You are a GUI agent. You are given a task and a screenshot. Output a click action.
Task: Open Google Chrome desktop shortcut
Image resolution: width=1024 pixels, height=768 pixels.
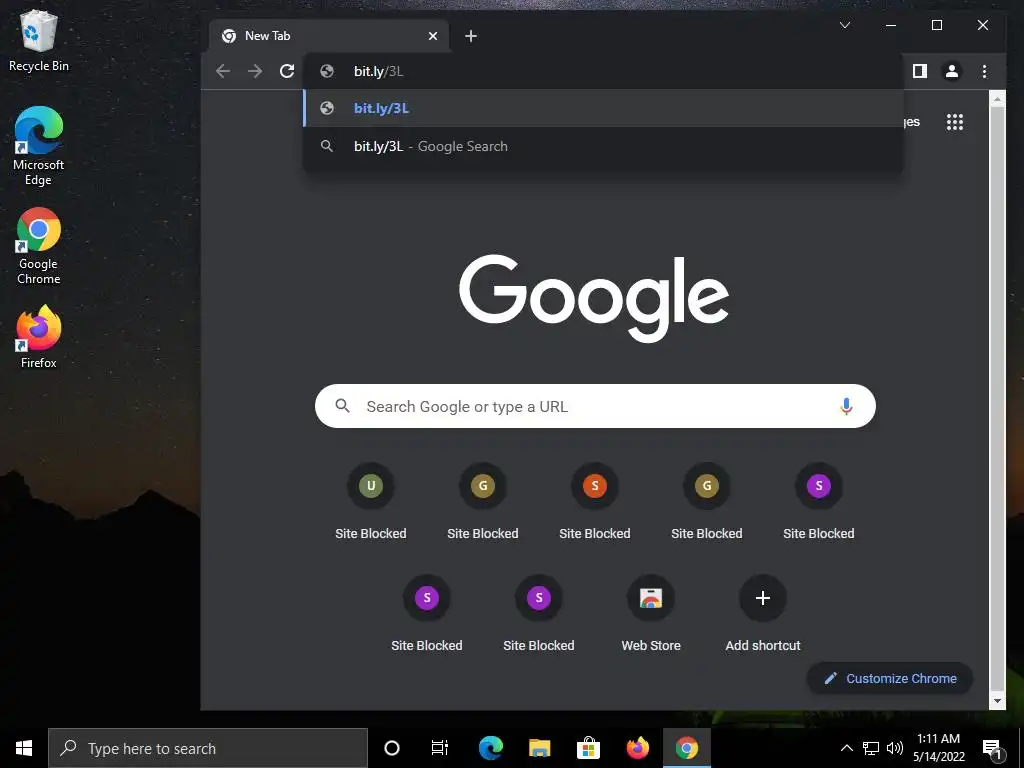coord(39,246)
